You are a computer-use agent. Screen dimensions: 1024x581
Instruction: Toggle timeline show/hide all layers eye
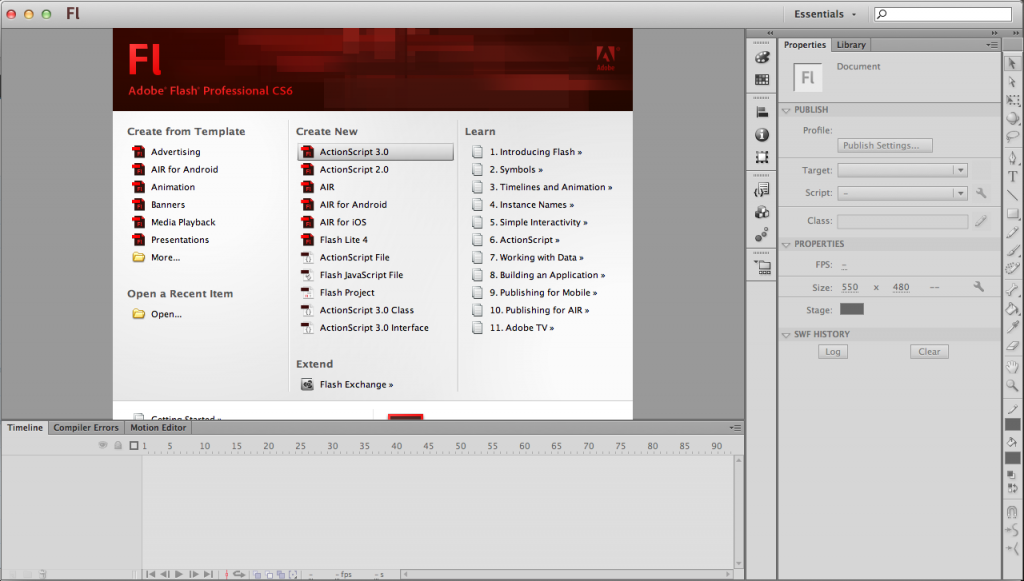103,445
